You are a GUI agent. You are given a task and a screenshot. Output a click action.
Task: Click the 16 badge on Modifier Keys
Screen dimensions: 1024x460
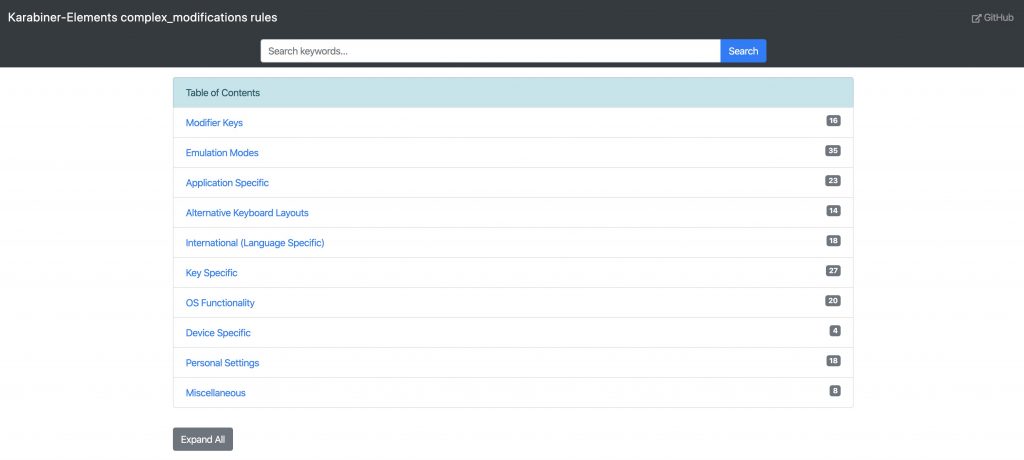point(833,121)
